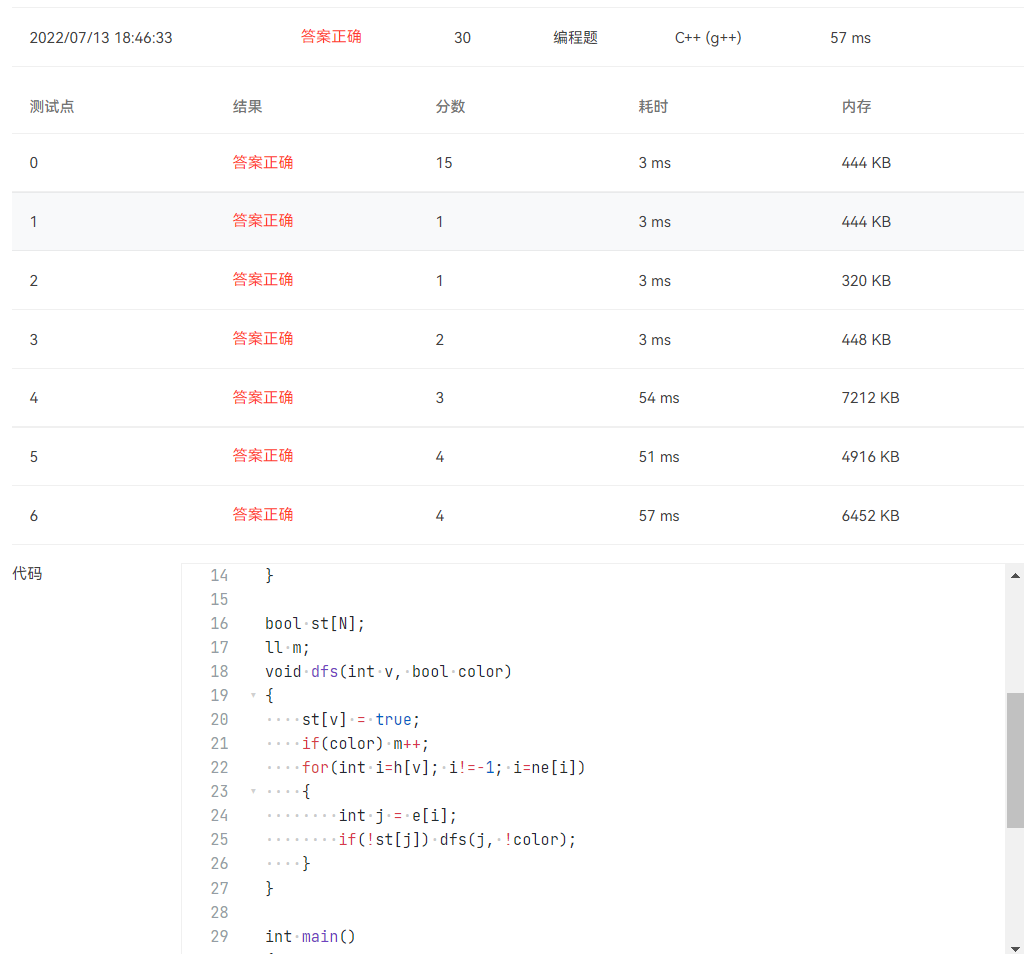Select test point 0 row number
1024x954 pixels.
(x=34, y=163)
